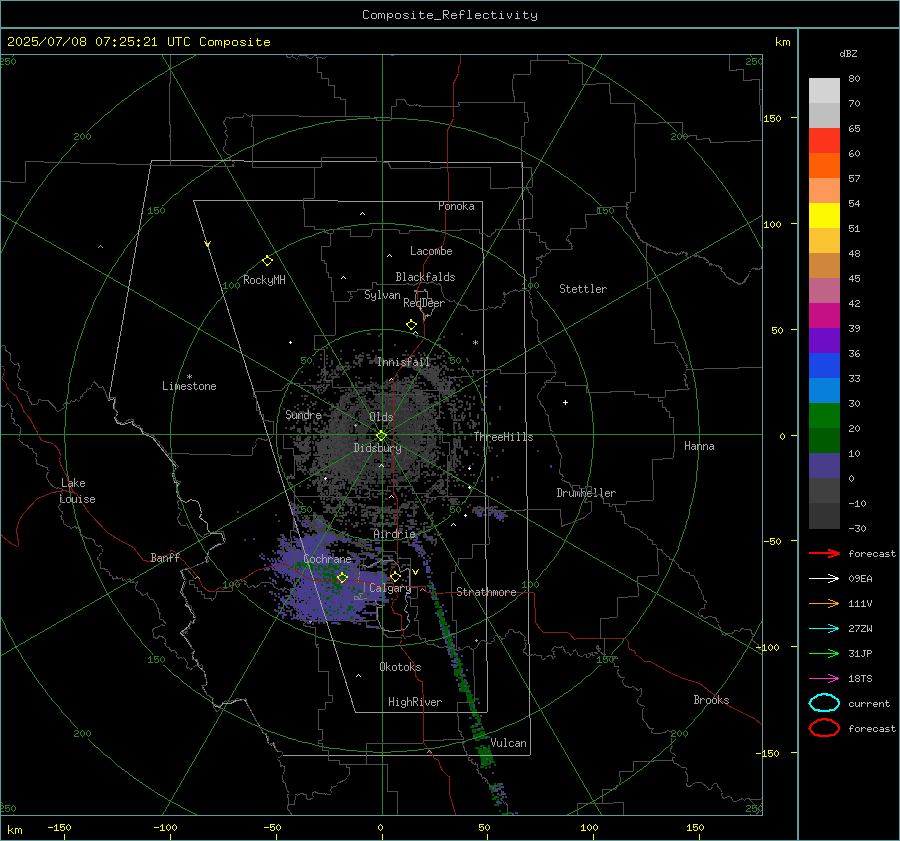
Task: Click the Vulcan label
Action: [508, 743]
